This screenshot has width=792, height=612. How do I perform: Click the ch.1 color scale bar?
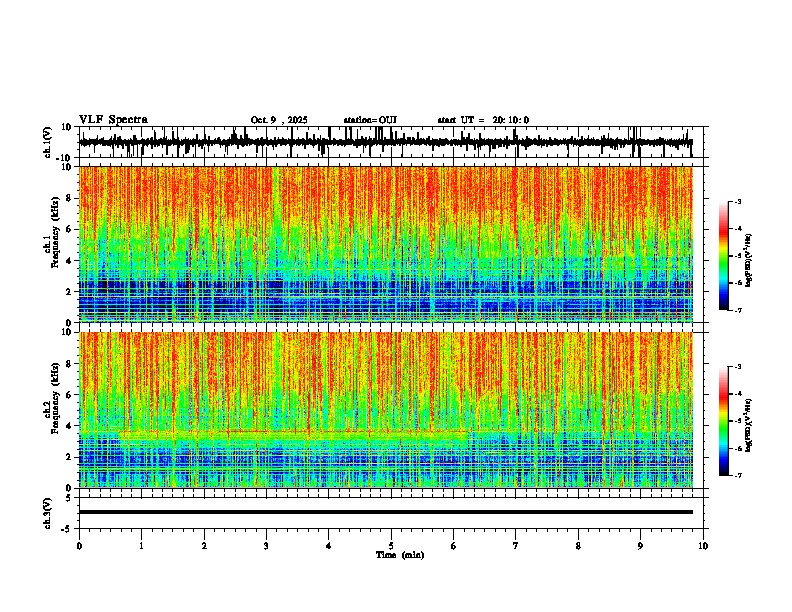click(724, 256)
